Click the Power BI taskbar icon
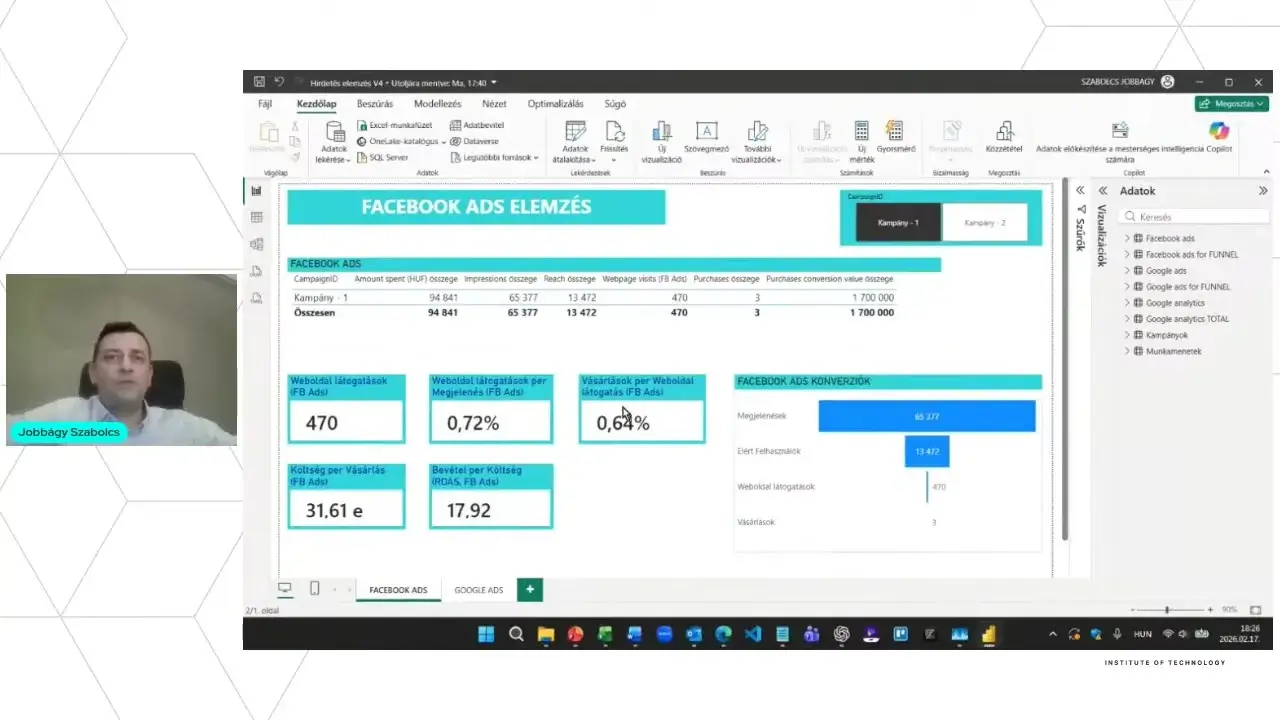This screenshot has height=720, width=1280. click(x=989, y=634)
